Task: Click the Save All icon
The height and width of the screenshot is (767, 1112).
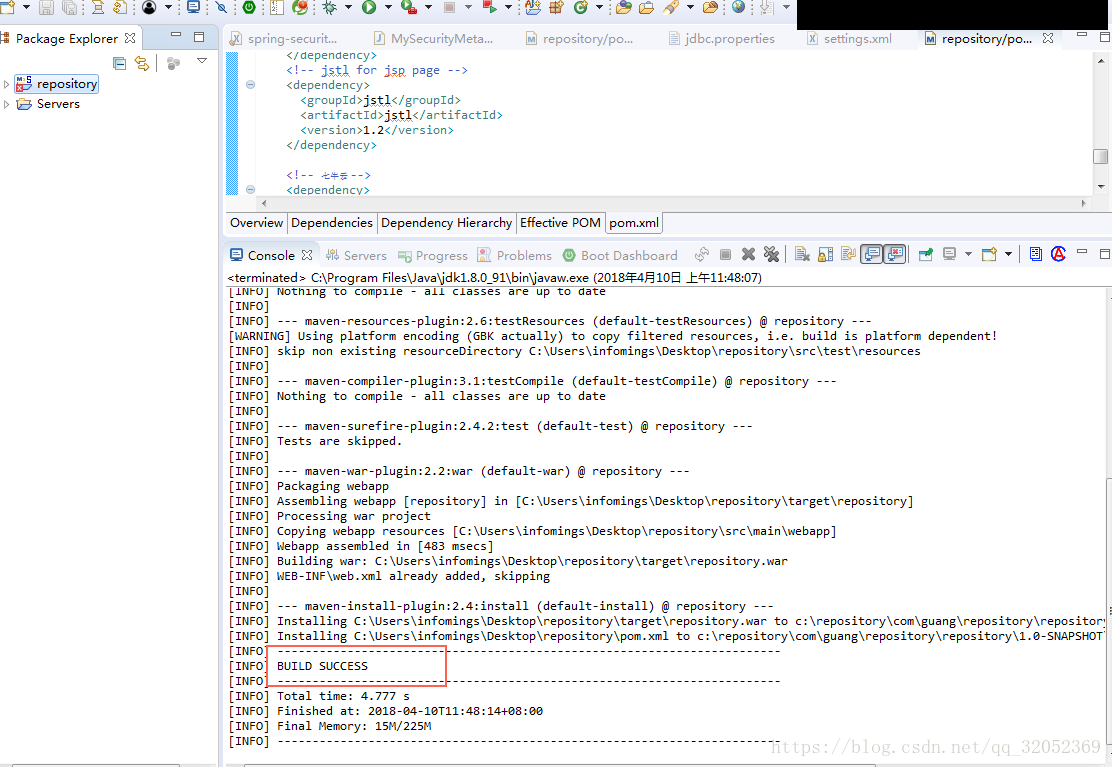Action: click(69, 7)
